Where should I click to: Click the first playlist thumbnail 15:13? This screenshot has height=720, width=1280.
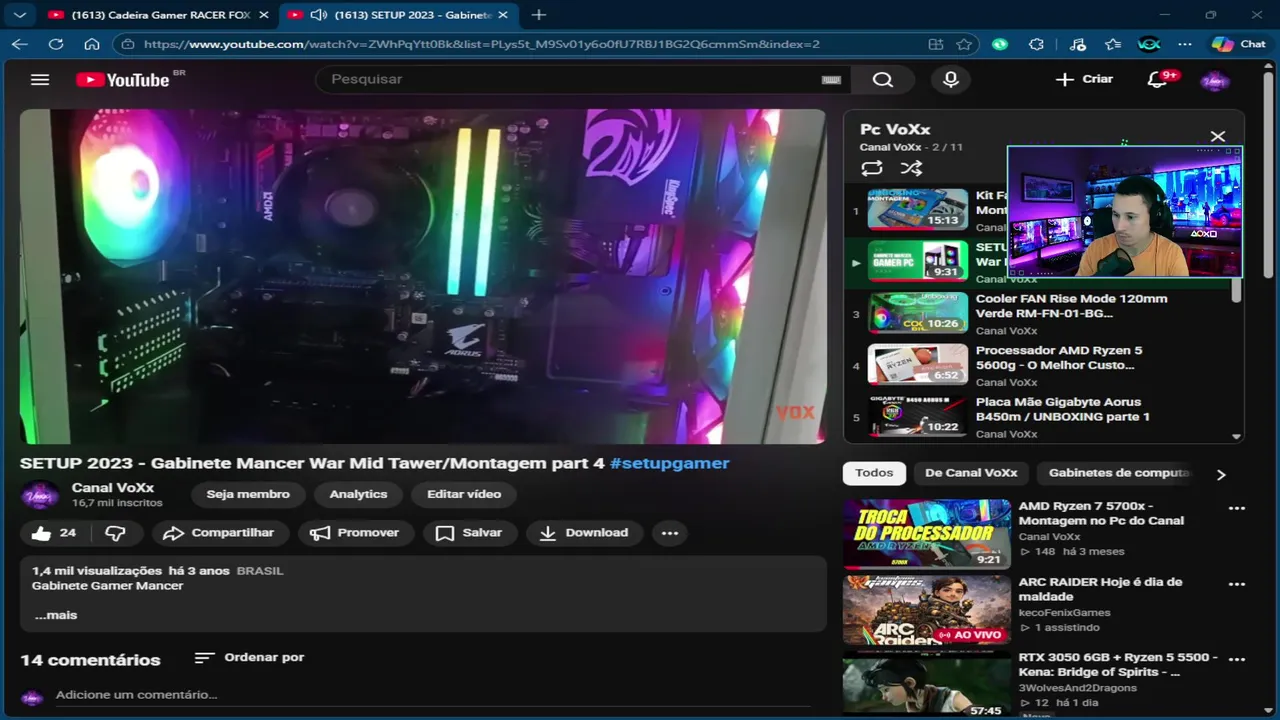(917, 209)
